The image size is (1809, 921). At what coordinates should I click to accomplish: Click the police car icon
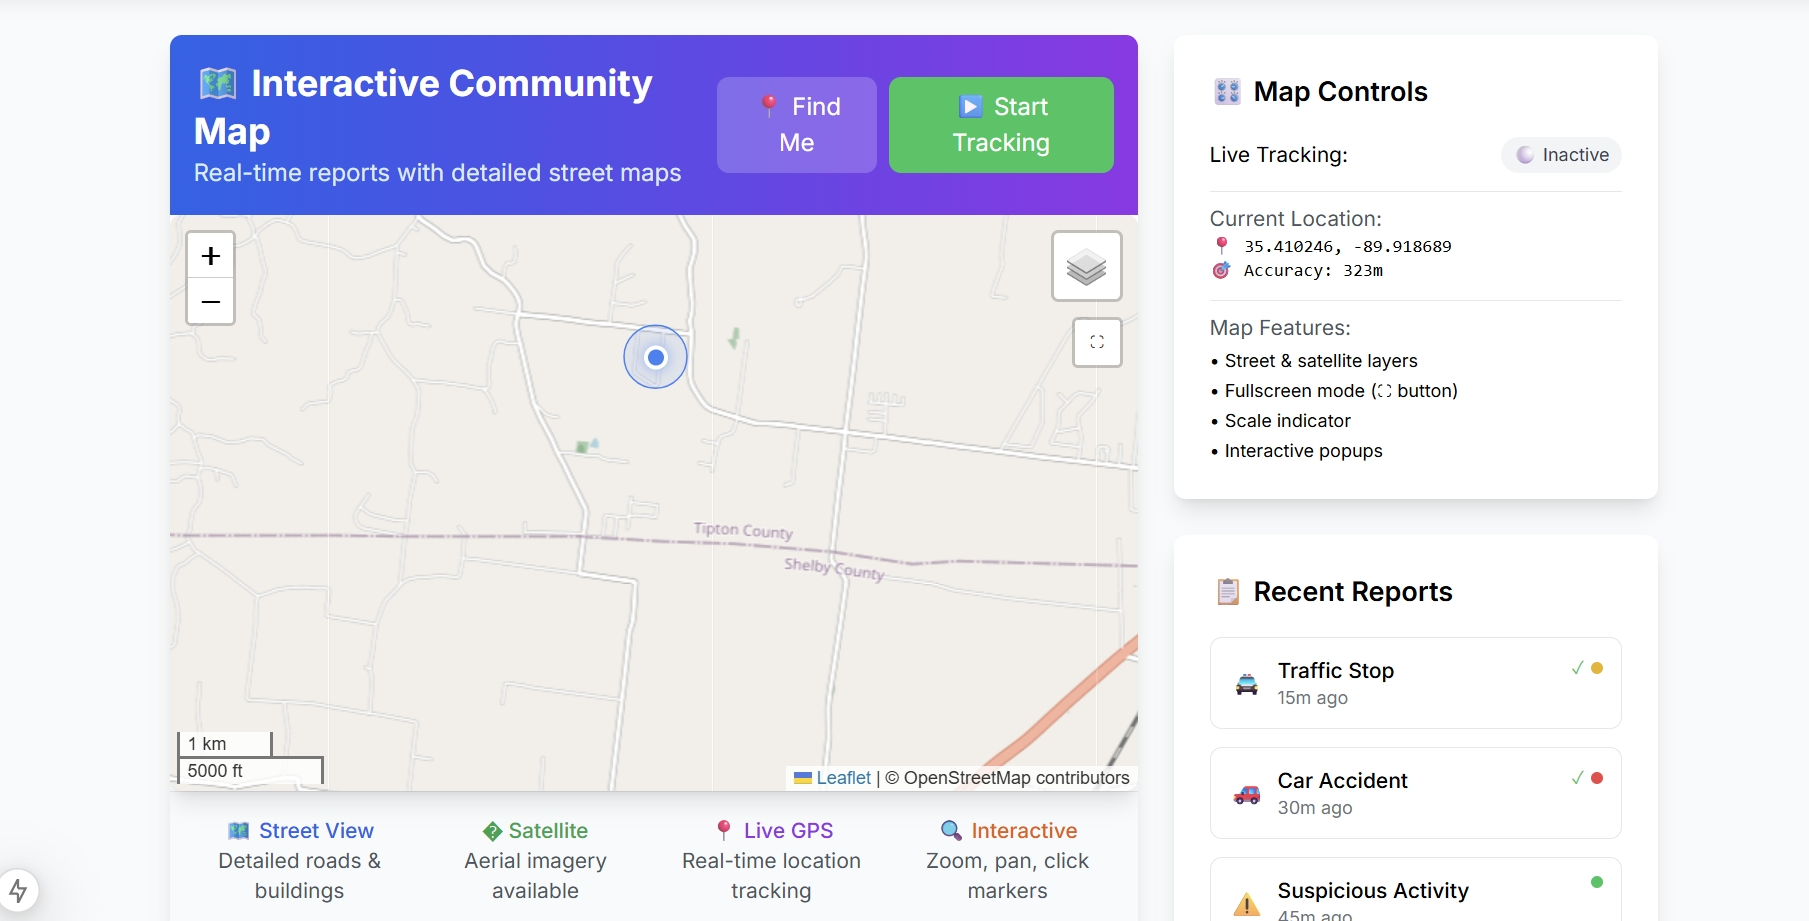point(1246,684)
